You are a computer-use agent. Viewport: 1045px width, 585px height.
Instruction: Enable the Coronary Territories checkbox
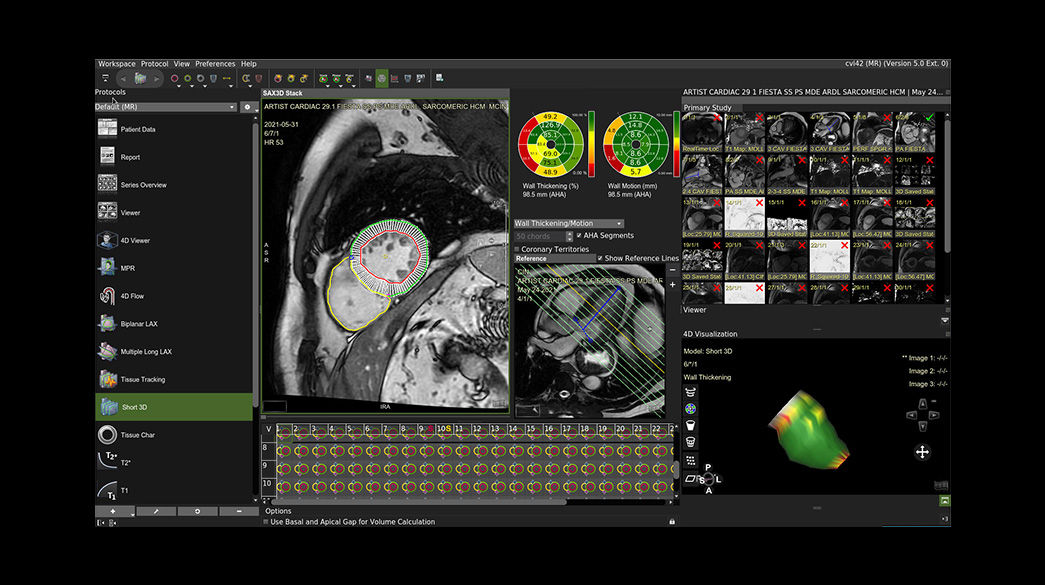[x=517, y=249]
